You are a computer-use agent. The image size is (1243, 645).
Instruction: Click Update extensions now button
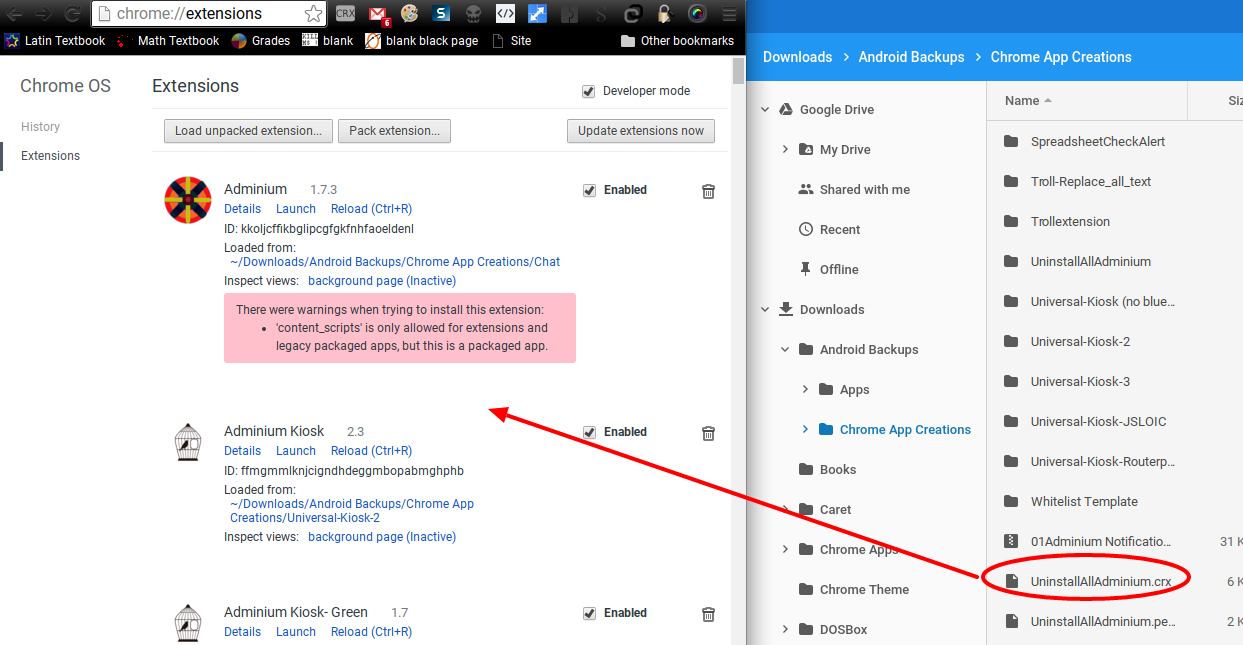[x=641, y=131]
